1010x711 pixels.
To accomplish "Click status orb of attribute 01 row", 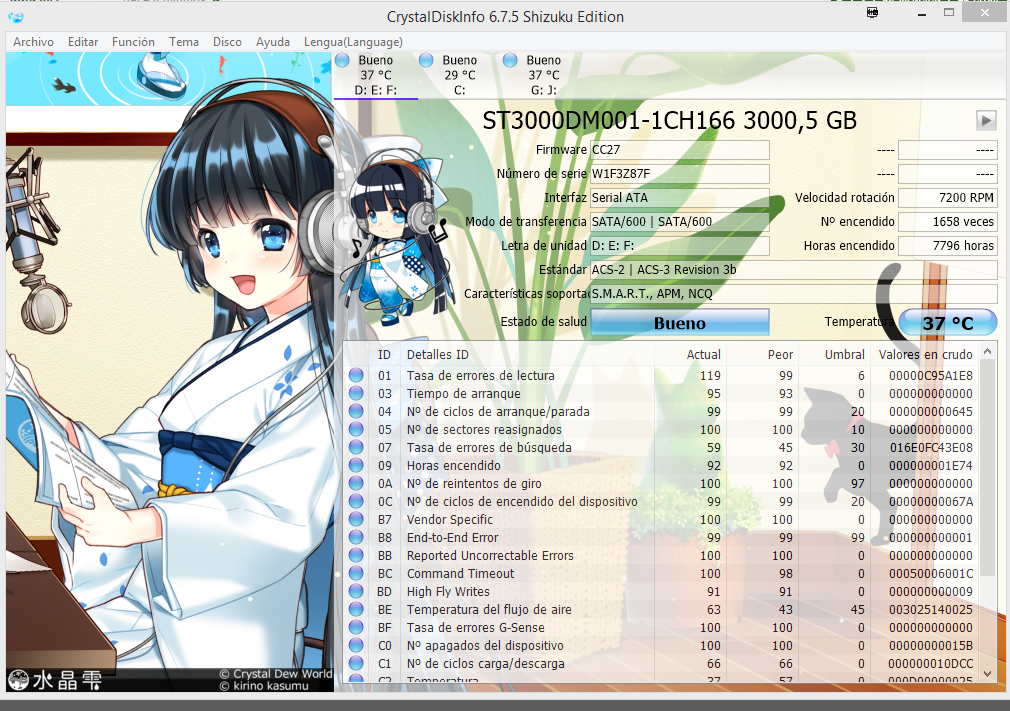I will point(356,375).
